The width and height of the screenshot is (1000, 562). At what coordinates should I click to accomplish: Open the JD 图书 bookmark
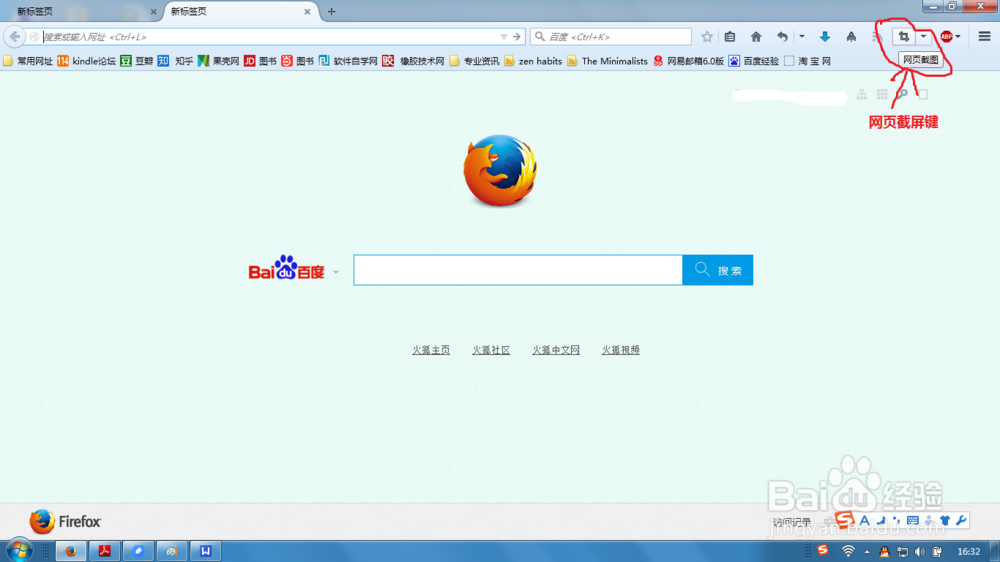click(x=260, y=61)
